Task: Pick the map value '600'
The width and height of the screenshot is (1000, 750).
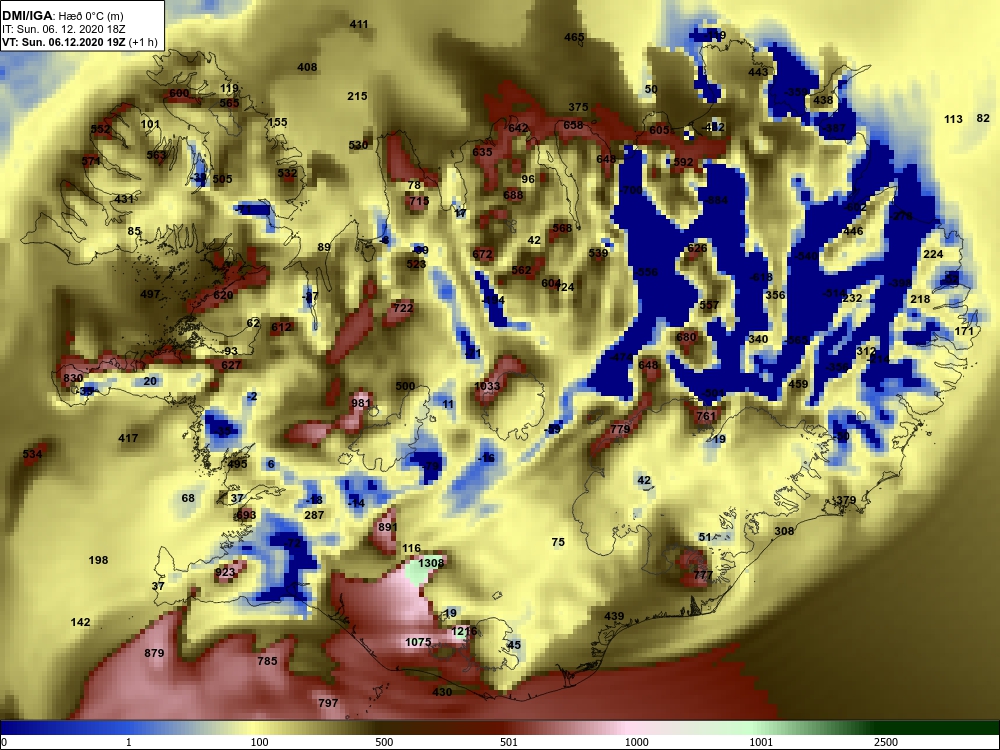Action: (179, 93)
